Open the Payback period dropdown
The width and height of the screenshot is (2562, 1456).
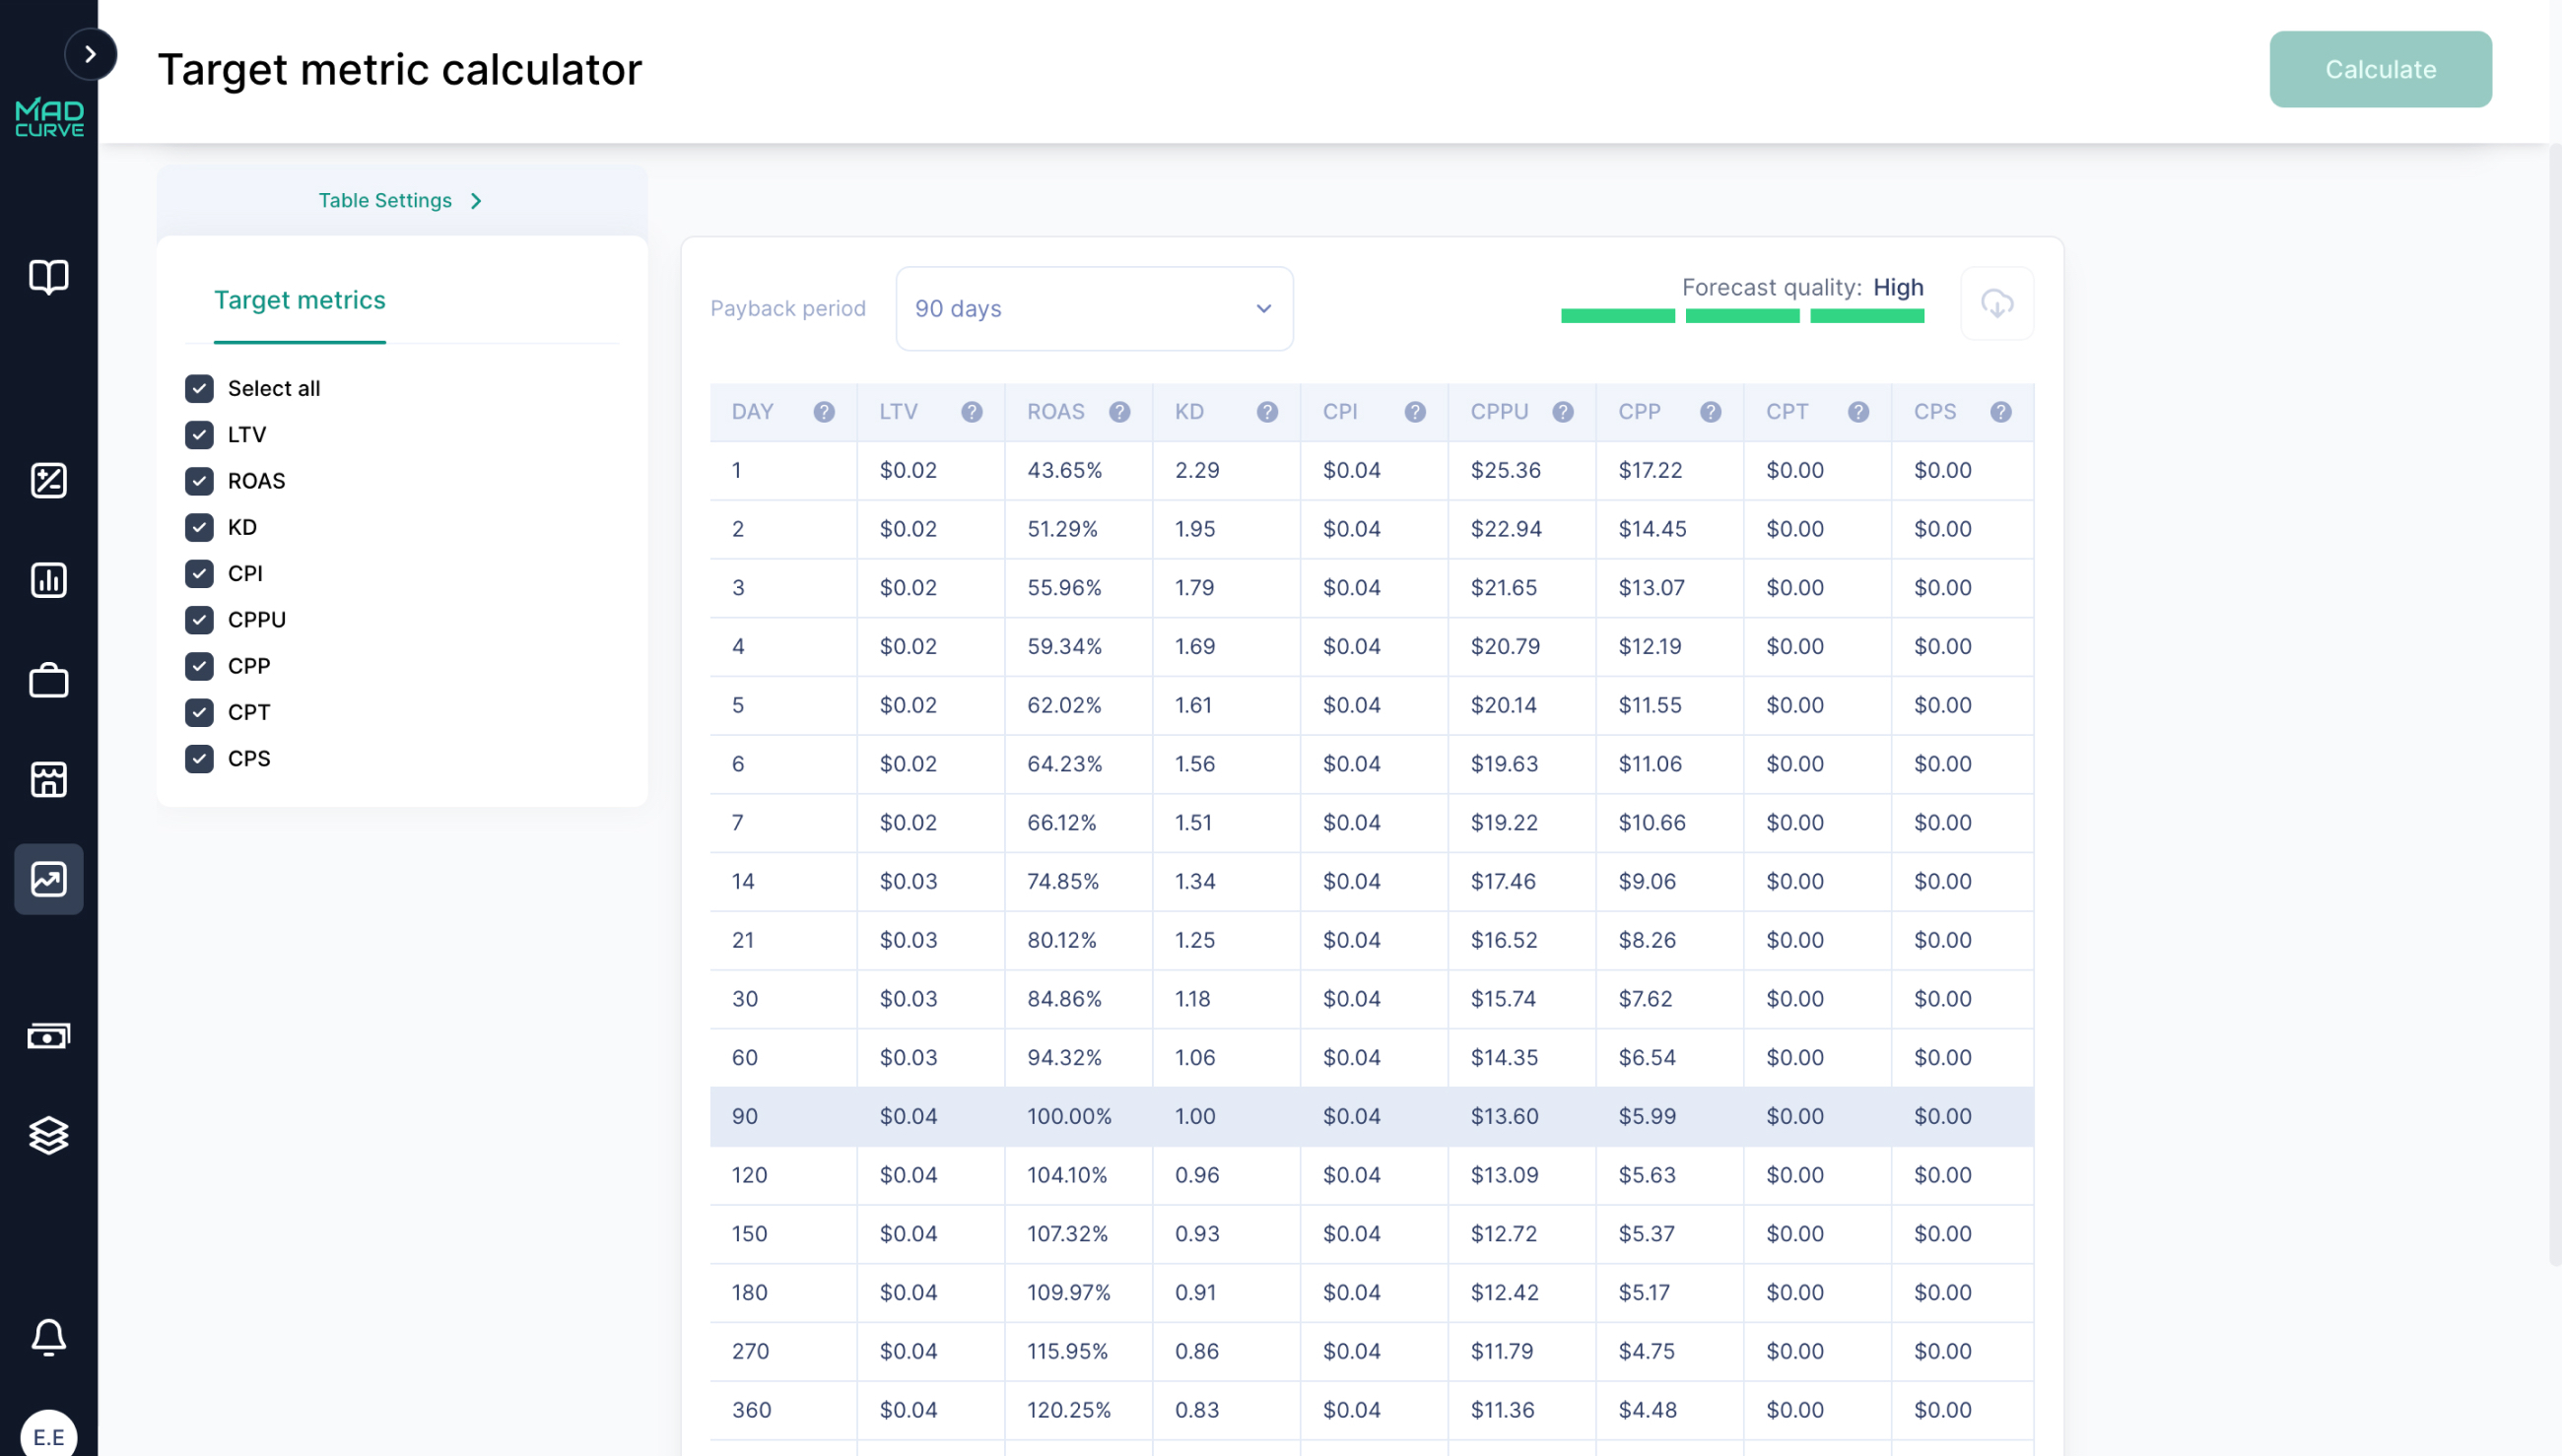pos(1094,308)
